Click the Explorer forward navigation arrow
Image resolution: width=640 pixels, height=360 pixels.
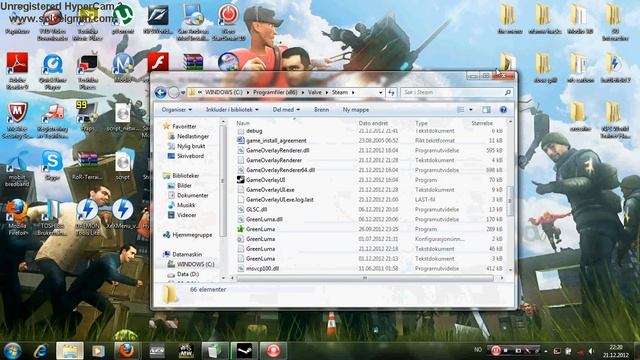click(x=174, y=93)
